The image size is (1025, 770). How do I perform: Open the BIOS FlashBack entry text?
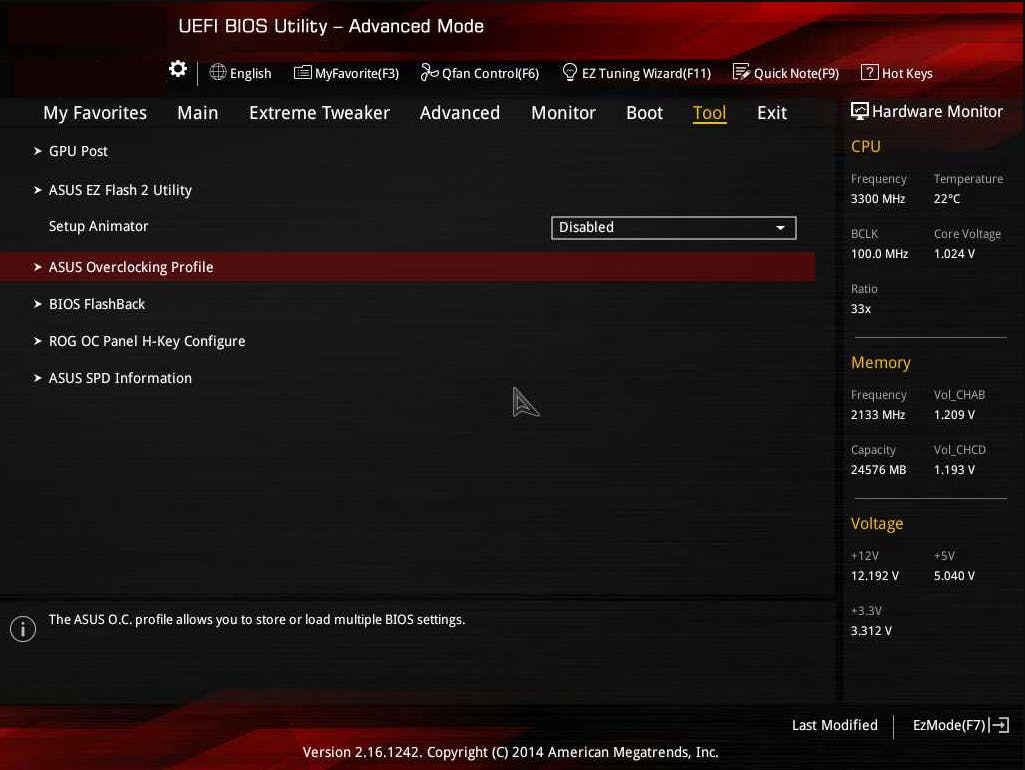coord(97,304)
